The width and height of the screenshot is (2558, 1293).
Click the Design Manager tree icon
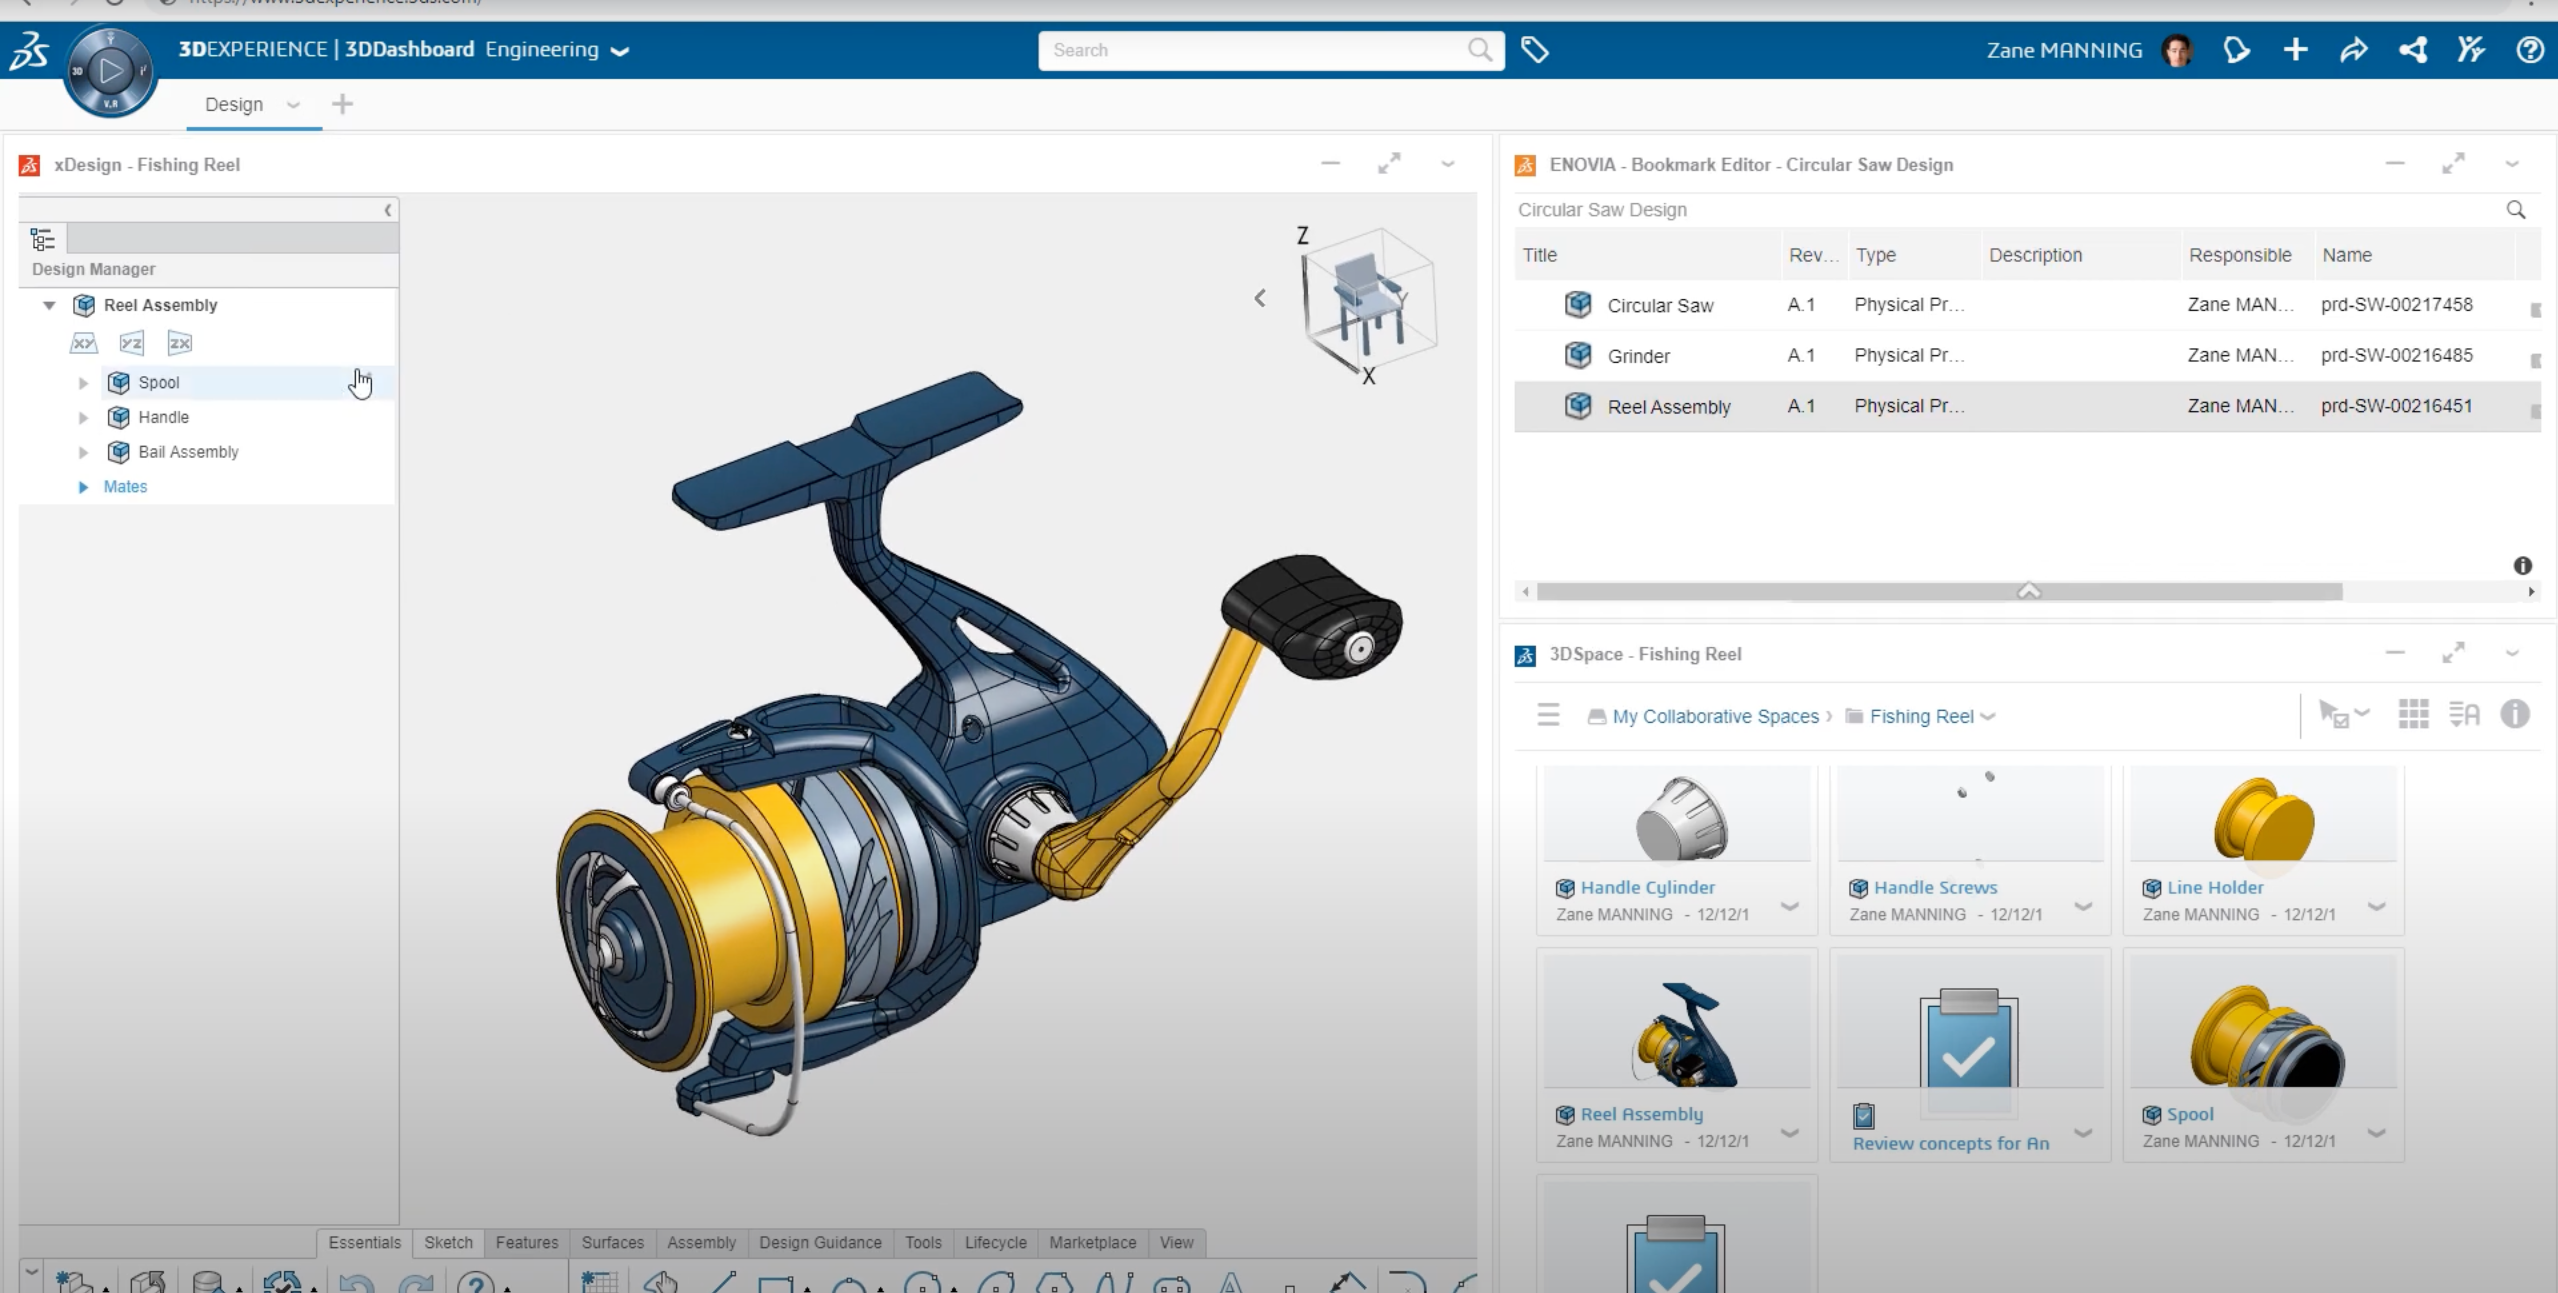43,239
